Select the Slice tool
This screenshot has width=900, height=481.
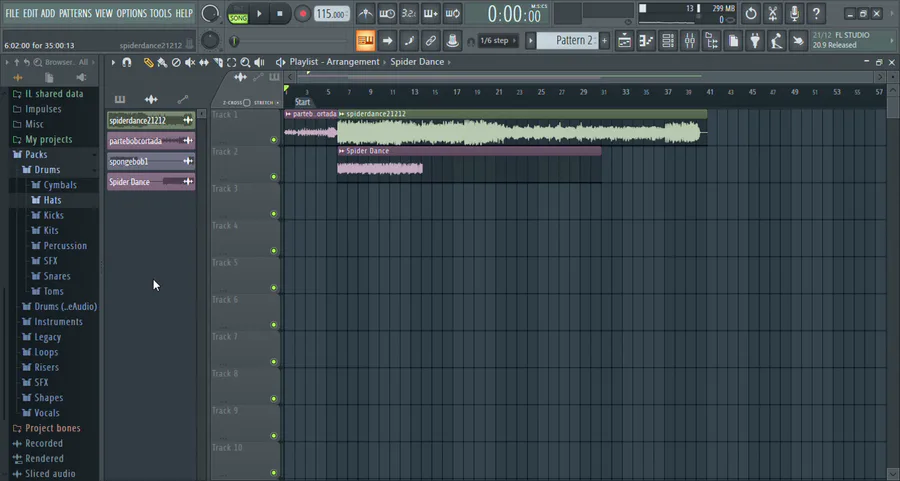coord(218,63)
